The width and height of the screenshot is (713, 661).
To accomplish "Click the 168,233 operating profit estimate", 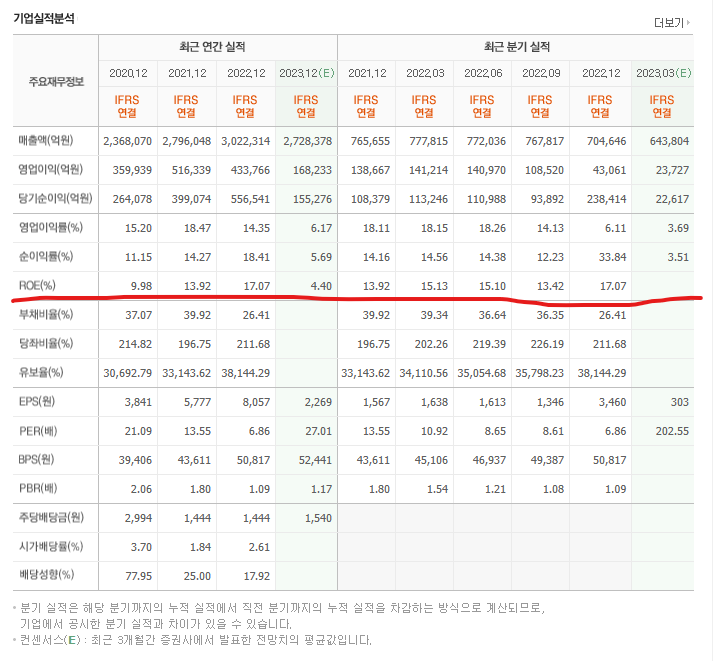I will (312, 170).
